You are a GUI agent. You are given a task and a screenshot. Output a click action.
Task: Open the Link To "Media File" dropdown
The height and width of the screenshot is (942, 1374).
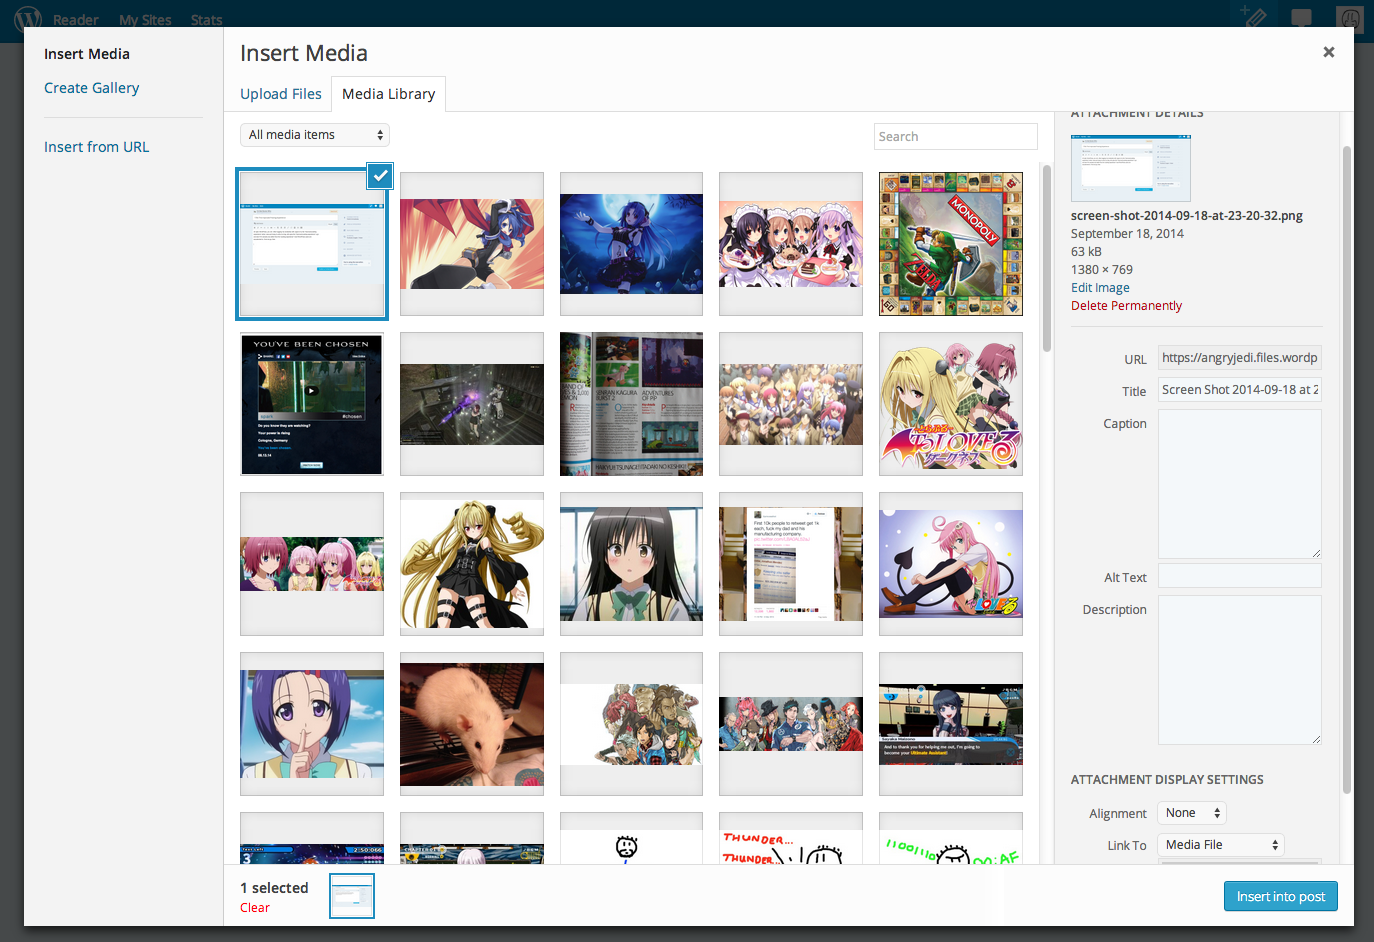1220,844
